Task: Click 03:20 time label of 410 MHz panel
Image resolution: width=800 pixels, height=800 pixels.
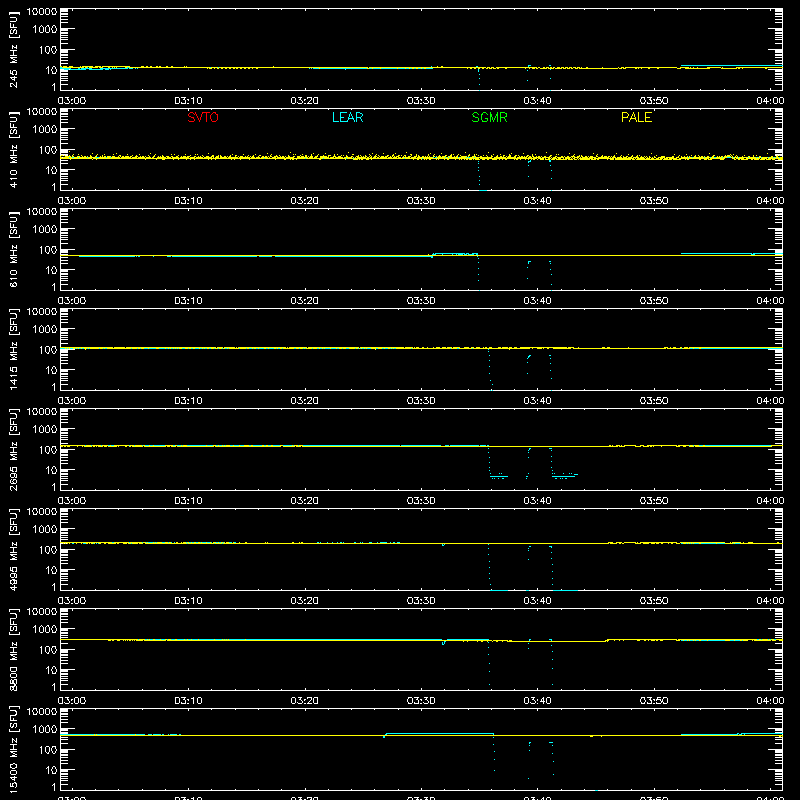Action: pos(305,201)
